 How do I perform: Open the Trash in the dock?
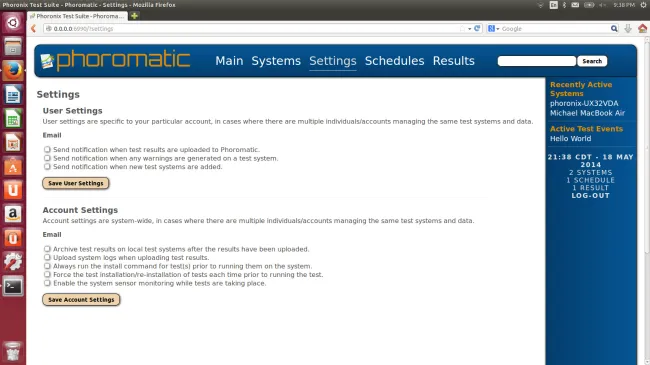pos(13,352)
